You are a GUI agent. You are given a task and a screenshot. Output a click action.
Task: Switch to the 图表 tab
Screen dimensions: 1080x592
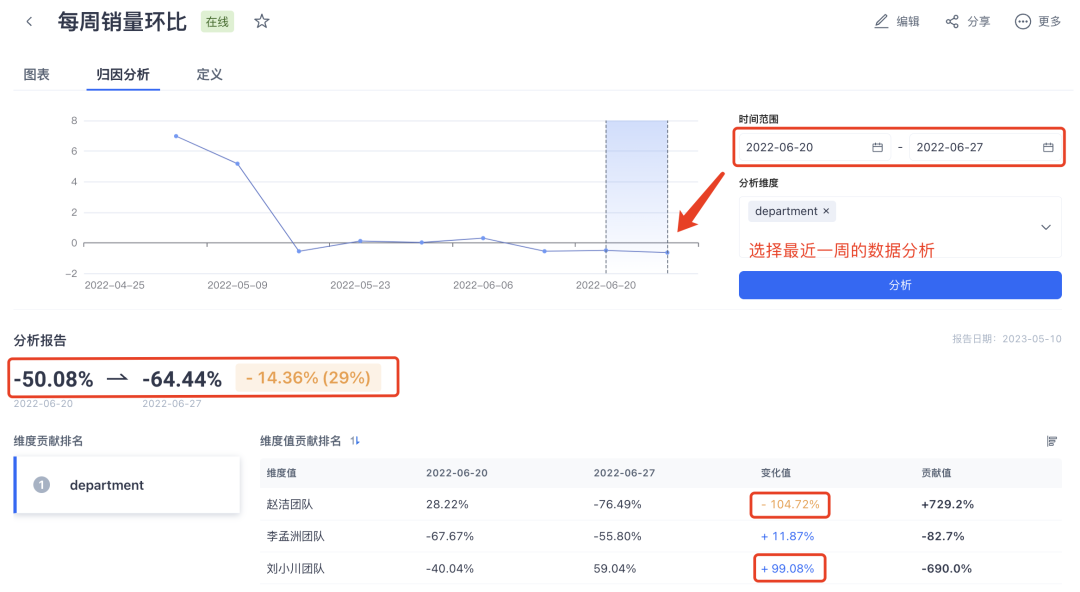37,75
